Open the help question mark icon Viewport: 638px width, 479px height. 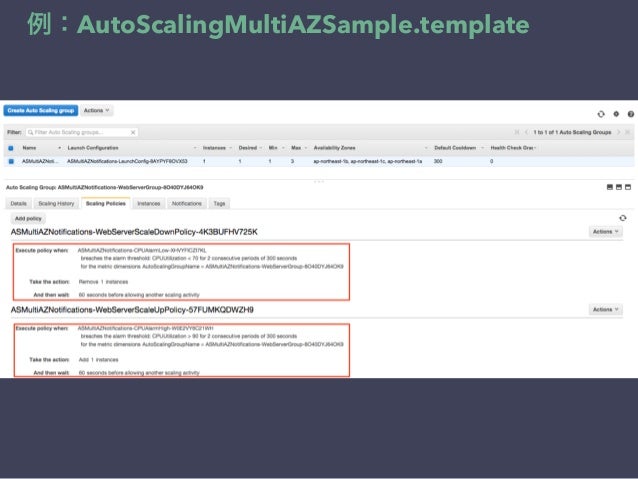click(631, 114)
